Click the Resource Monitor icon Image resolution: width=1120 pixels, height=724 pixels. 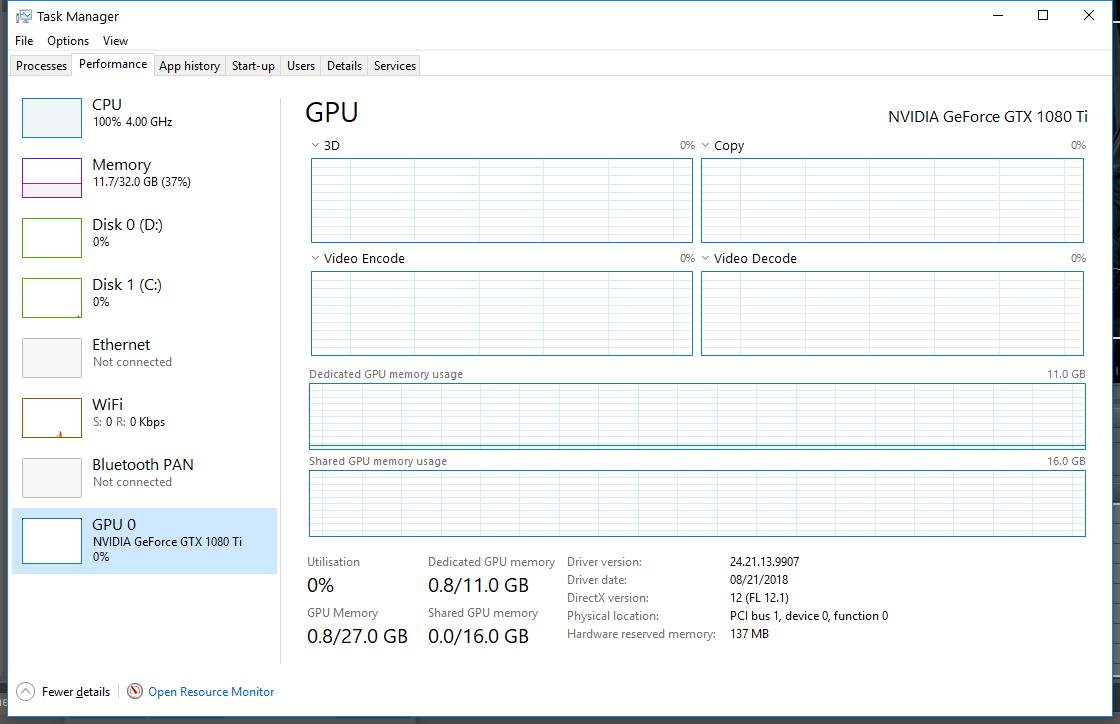[135, 692]
